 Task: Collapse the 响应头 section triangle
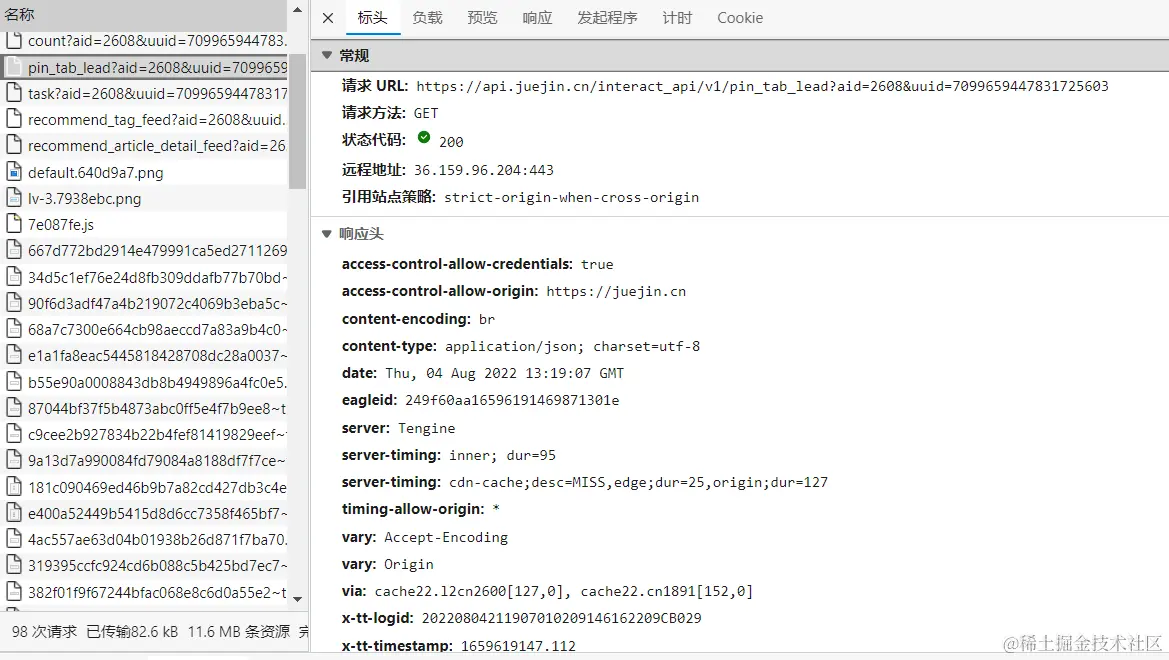coord(327,233)
